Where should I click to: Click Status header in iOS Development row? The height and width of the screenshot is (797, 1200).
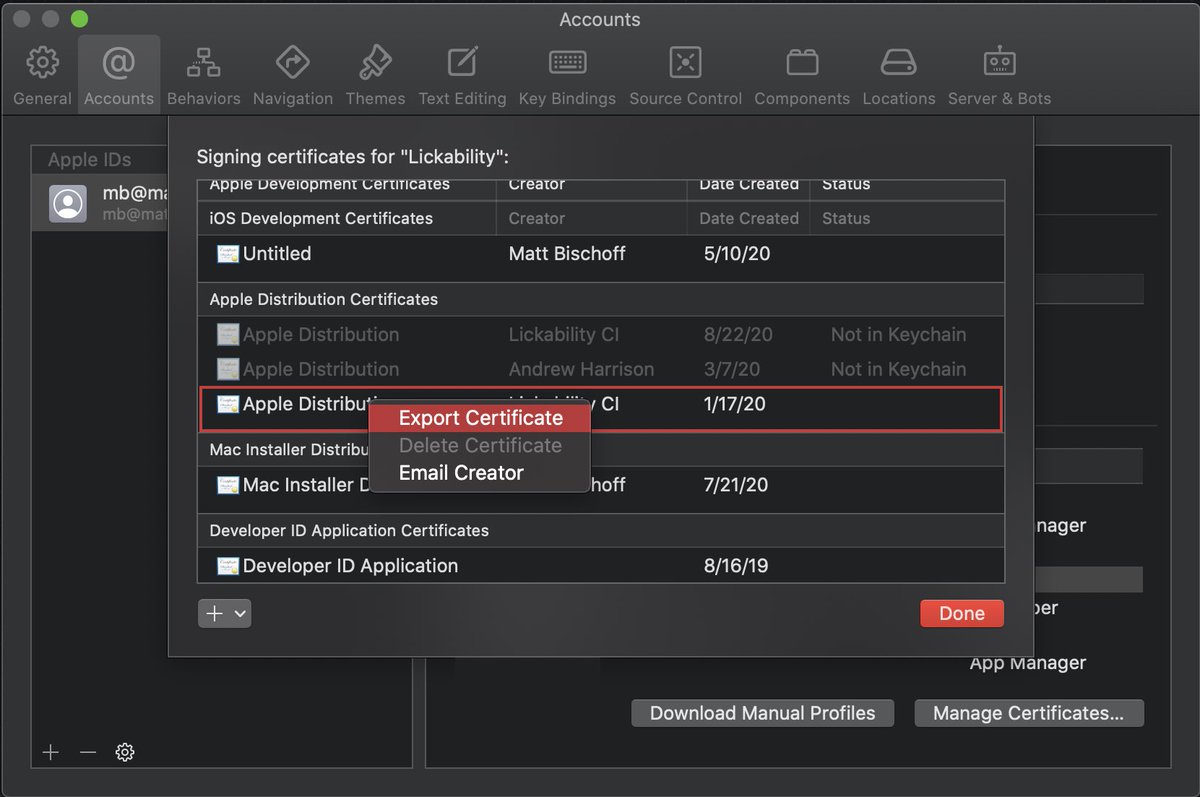pyautogui.click(x=846, y=218)
